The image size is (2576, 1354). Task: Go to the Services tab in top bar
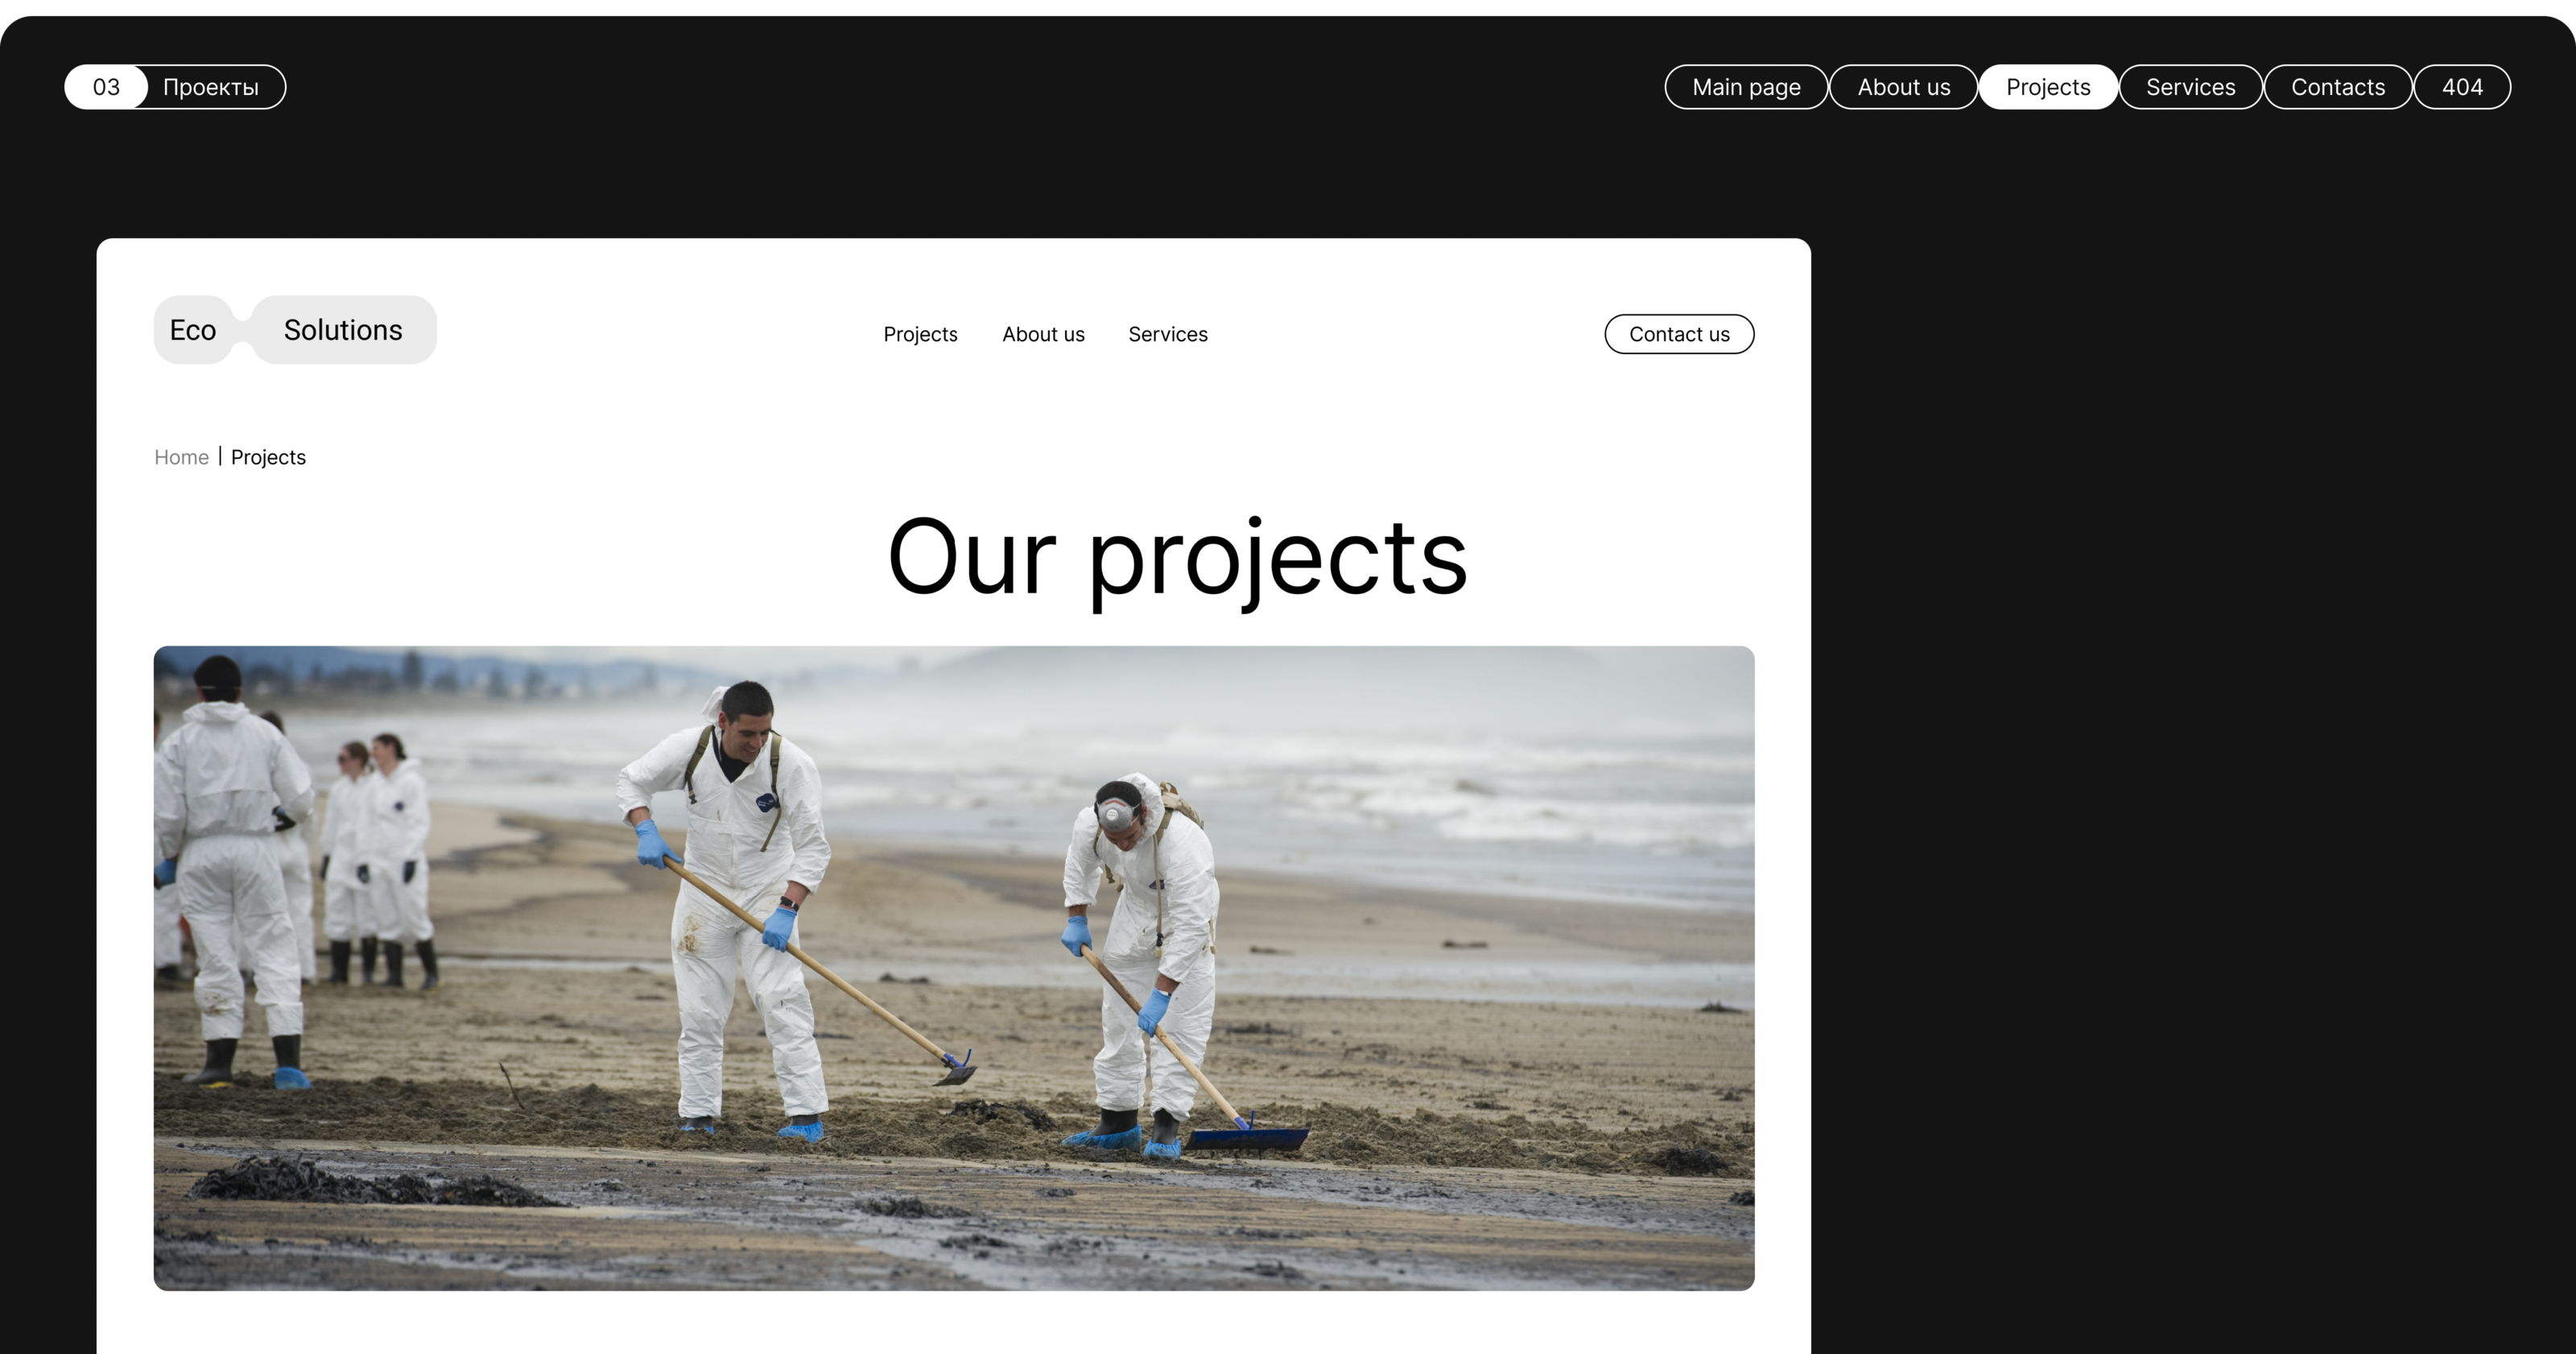[x=2190, y=87]
